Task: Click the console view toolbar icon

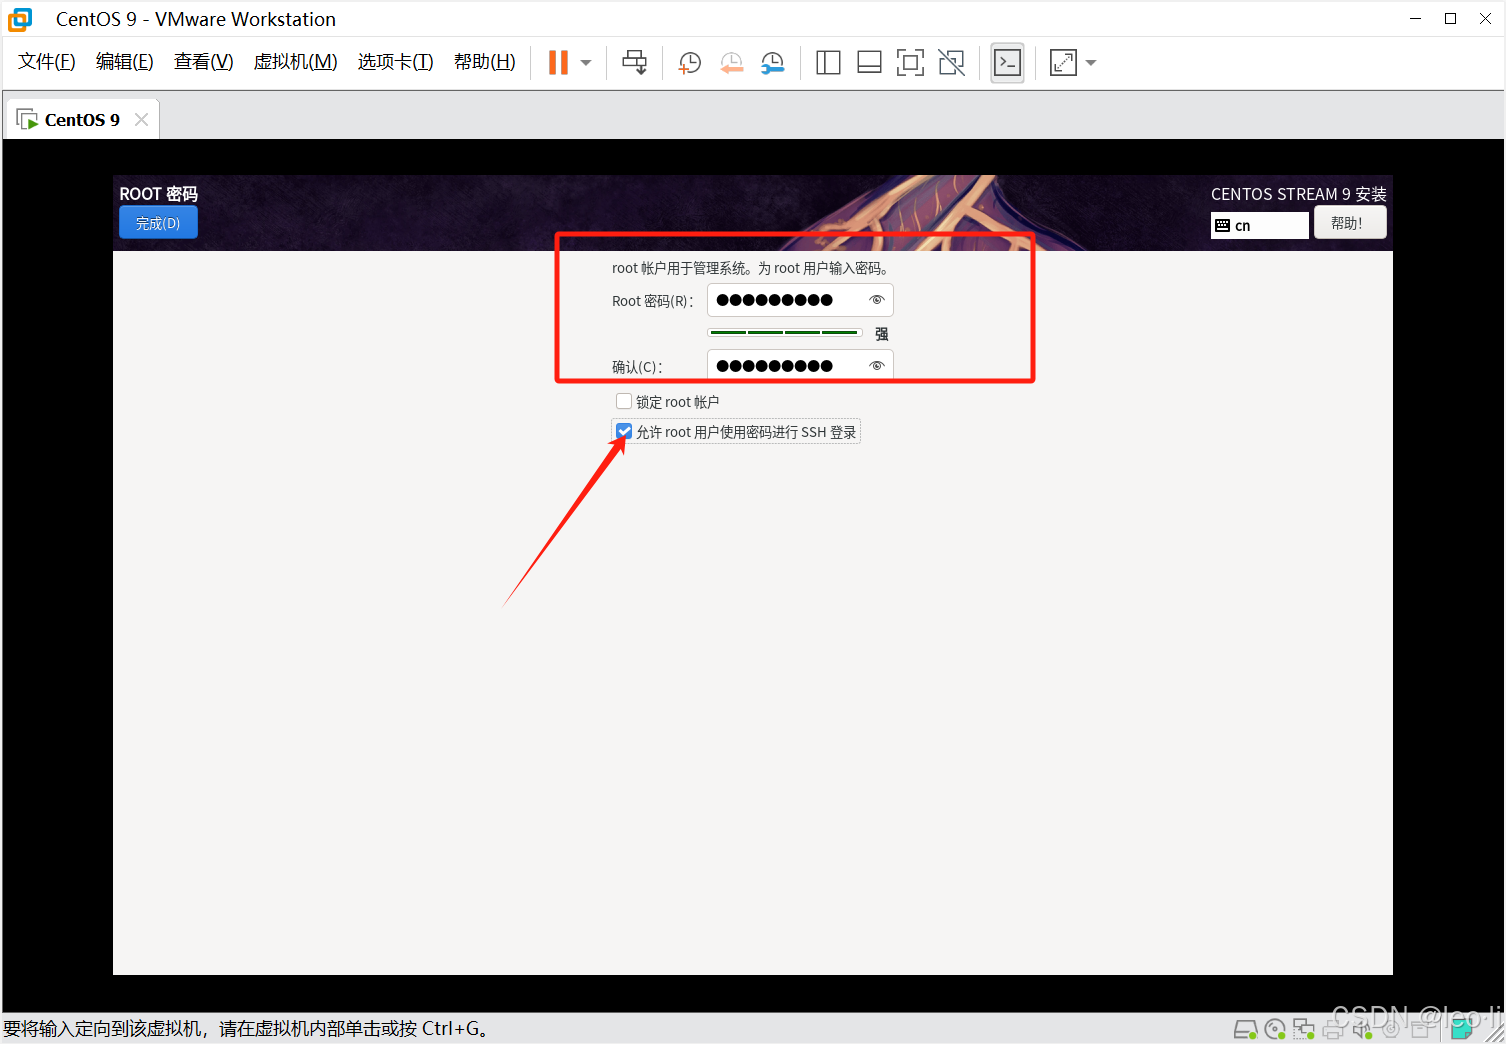Action: coord(1007,63)
